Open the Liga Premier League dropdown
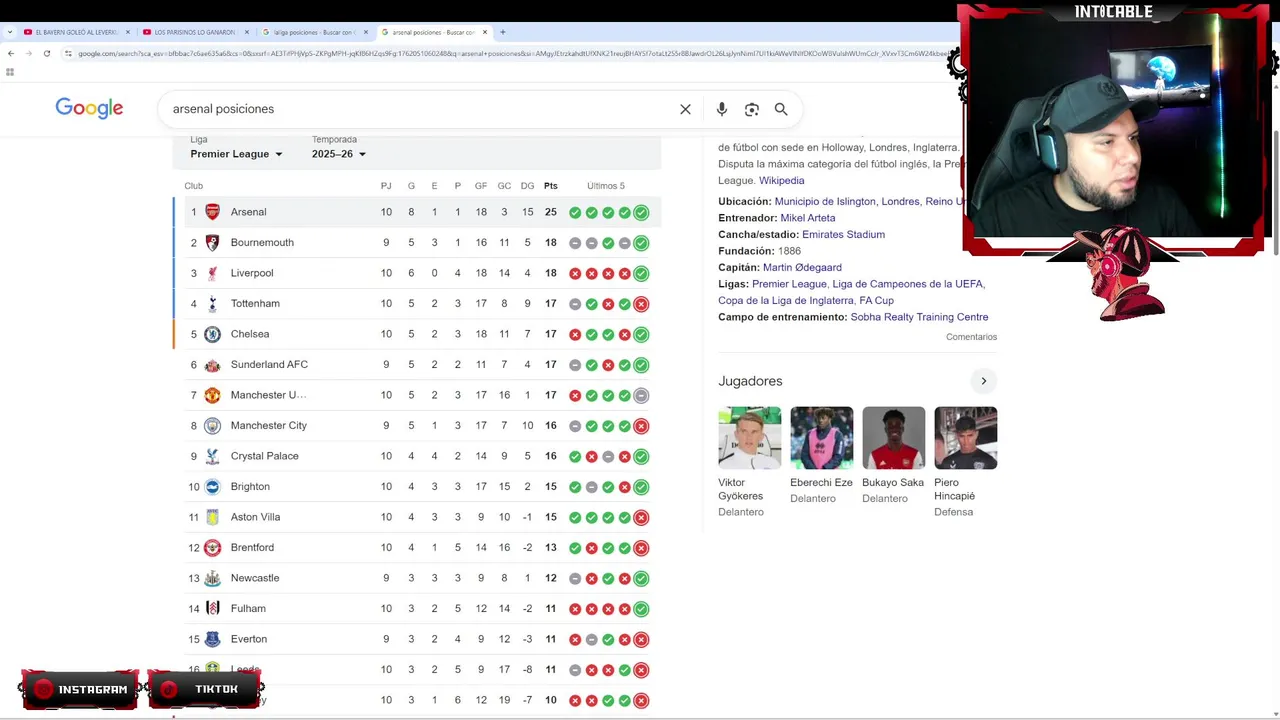 pyautogui.click(x=237, y=154)
